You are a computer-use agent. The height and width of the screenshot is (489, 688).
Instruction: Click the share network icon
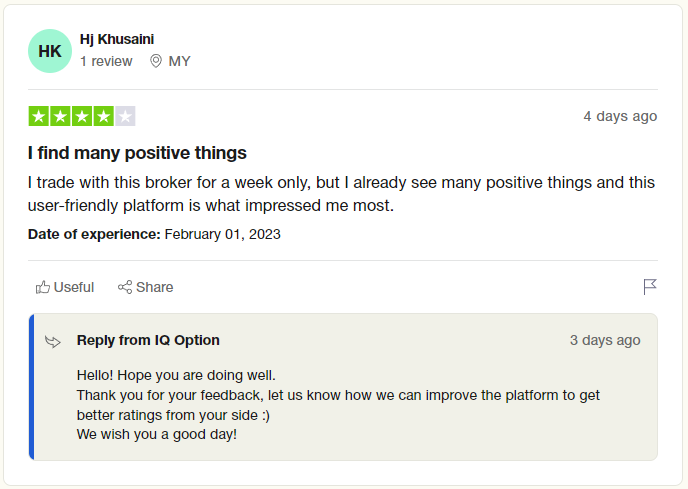tap(125, 287)
